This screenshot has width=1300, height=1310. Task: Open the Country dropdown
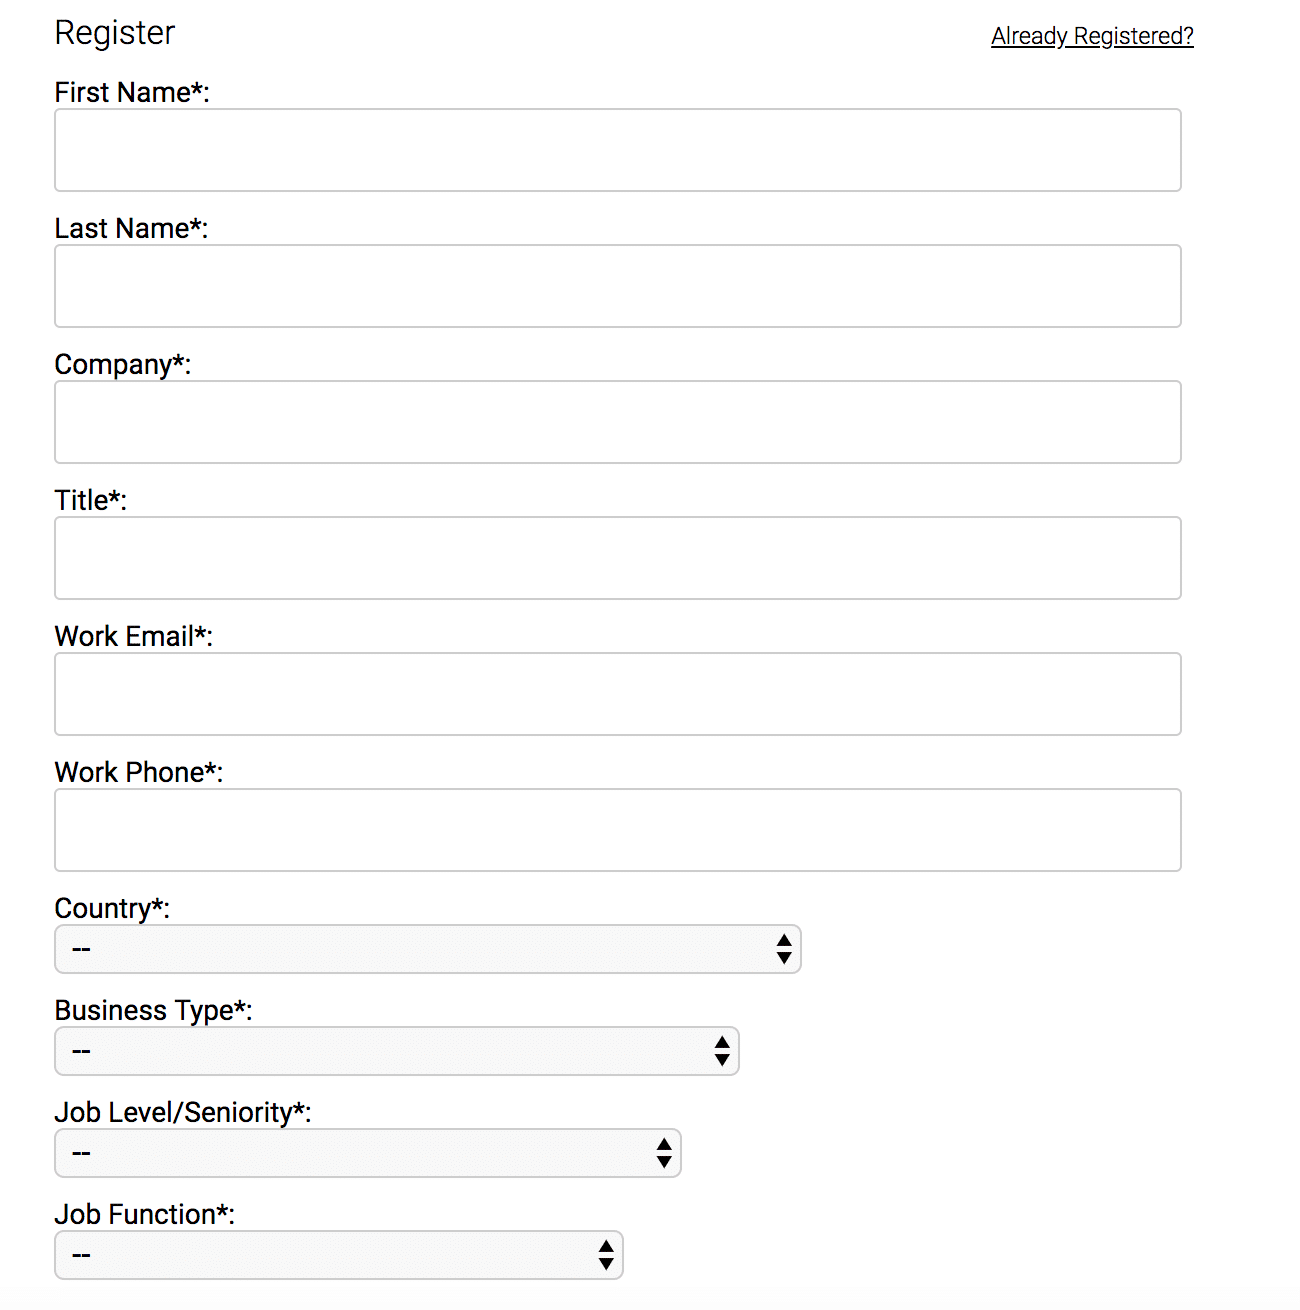428,949
